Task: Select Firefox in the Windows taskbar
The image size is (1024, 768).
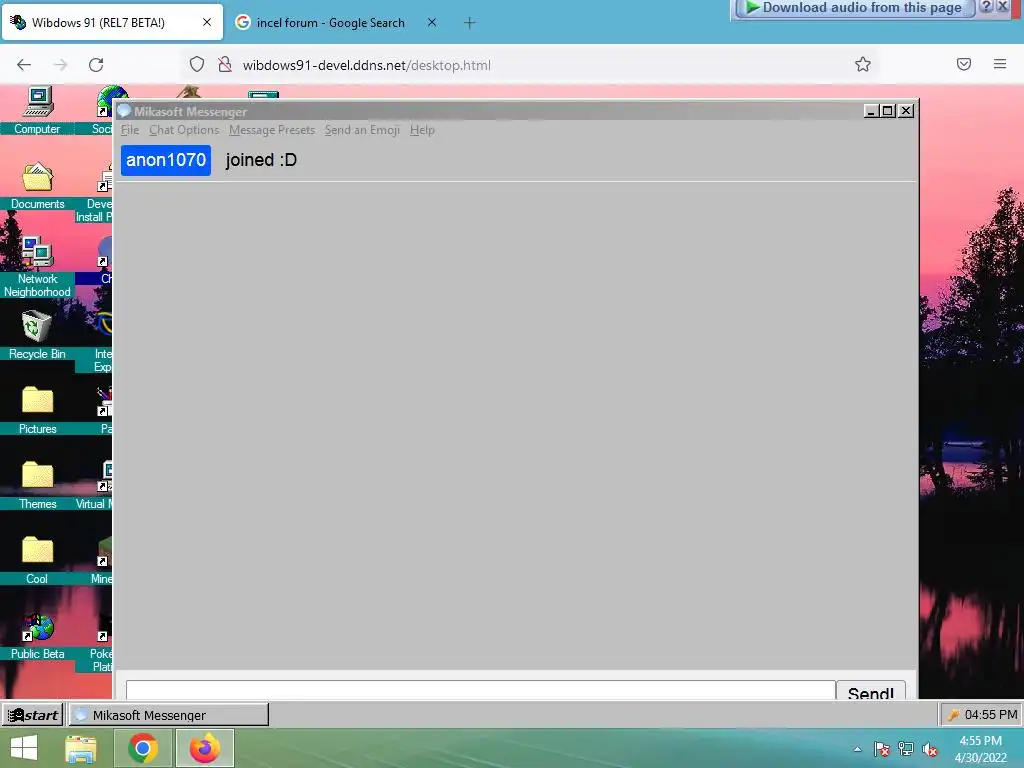Action: (x=204, y=748)
